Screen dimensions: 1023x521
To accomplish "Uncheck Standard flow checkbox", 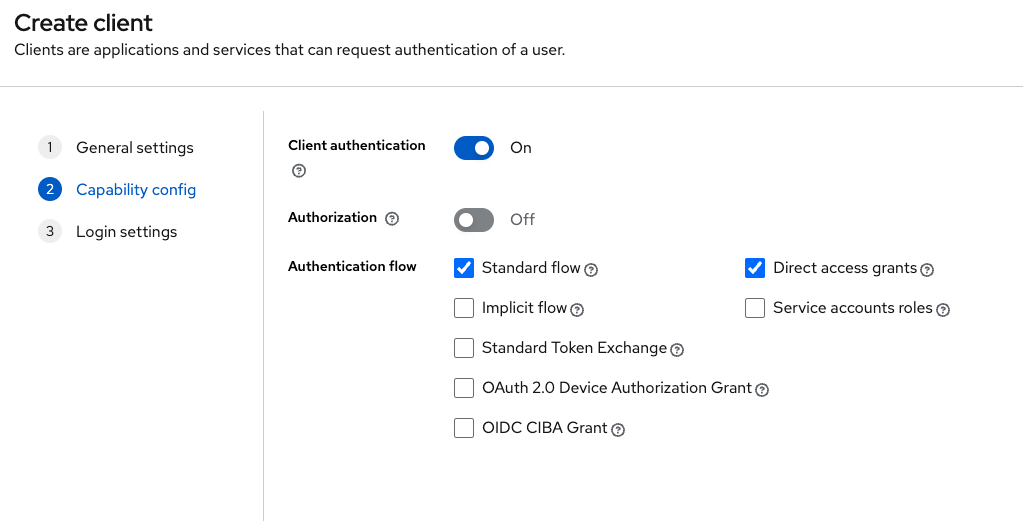I will [x=464, y=268].
